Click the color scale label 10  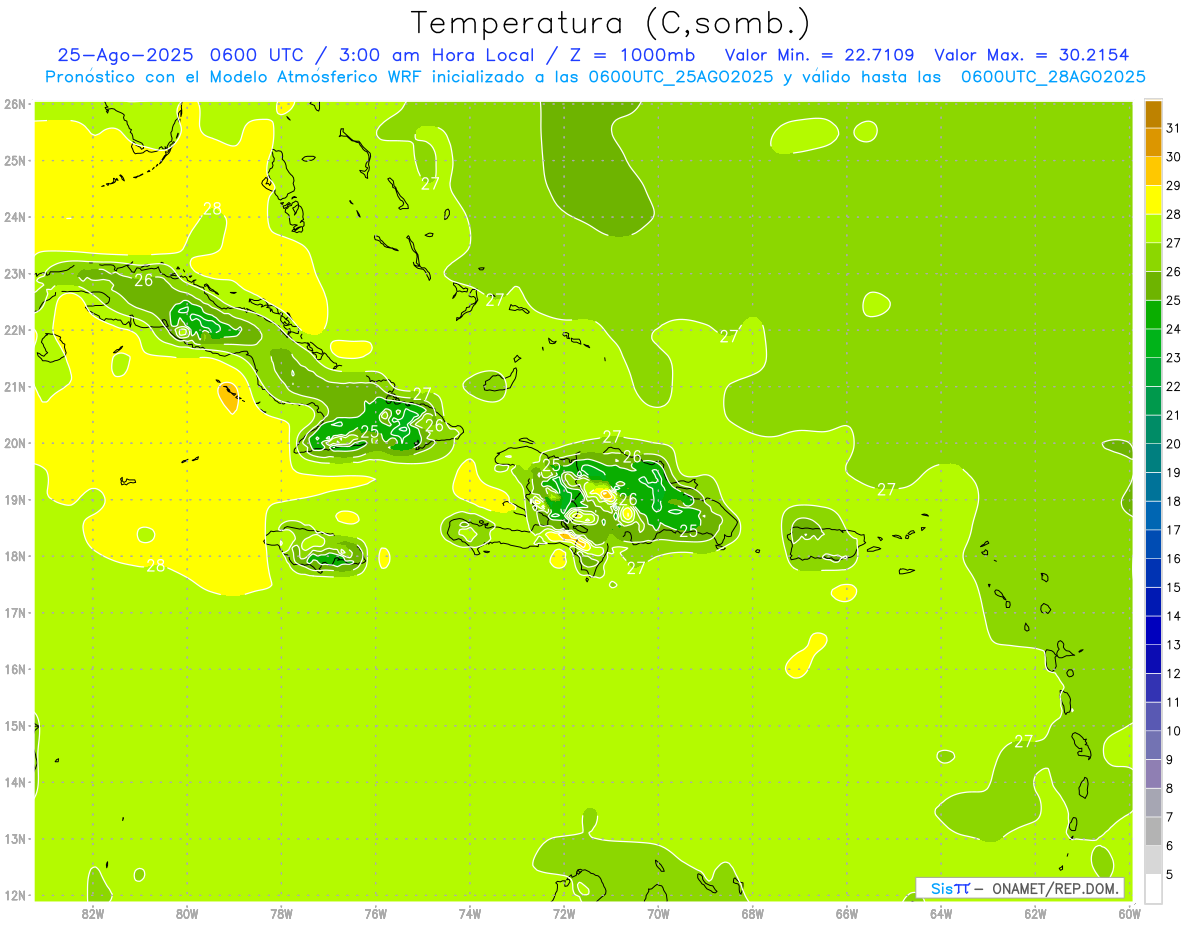1173,731
